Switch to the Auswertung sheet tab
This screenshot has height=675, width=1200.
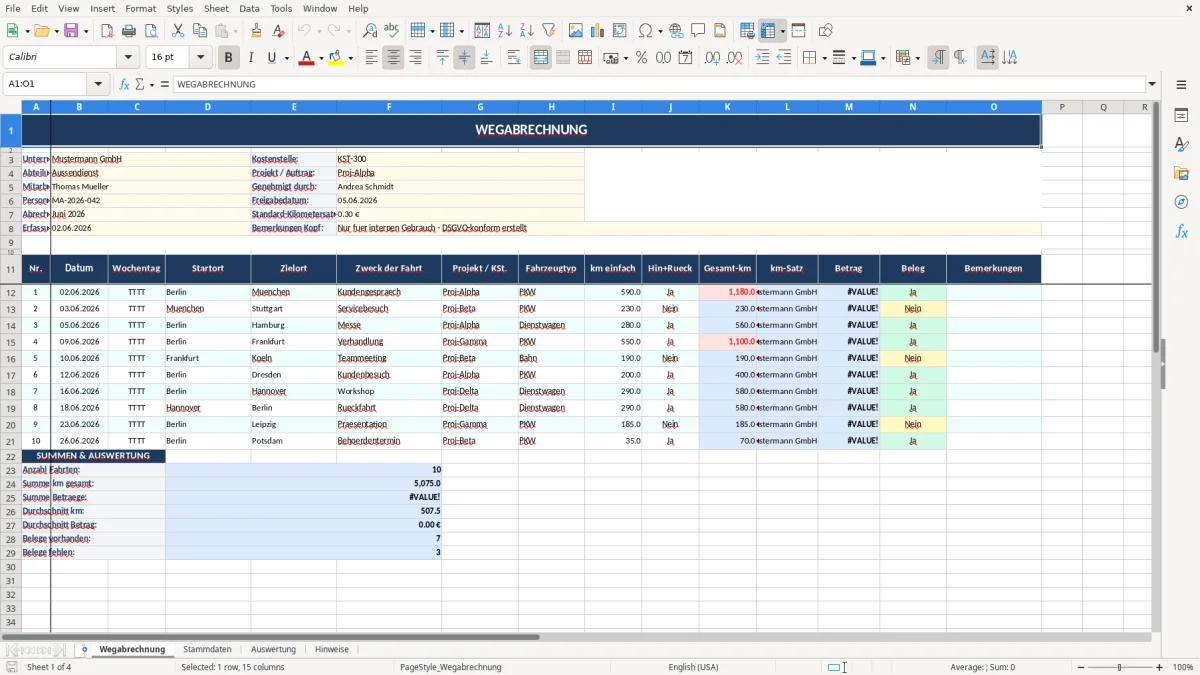pyautogui.click(x=273, y=650)
